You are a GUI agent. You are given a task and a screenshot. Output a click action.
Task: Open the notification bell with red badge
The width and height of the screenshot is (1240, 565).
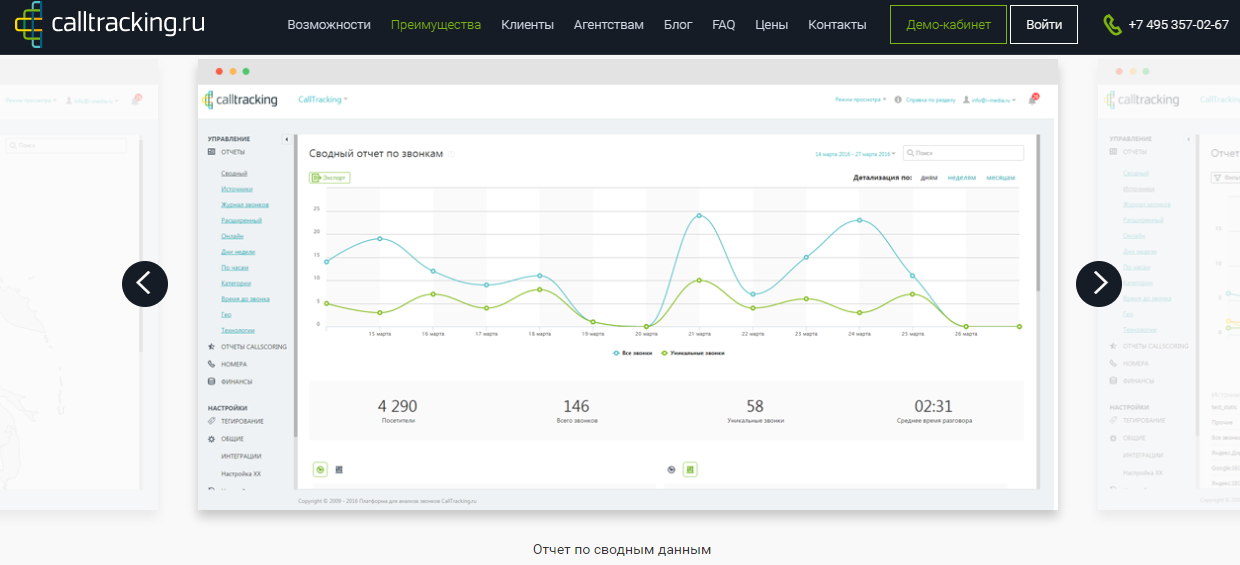[1032, 100]
